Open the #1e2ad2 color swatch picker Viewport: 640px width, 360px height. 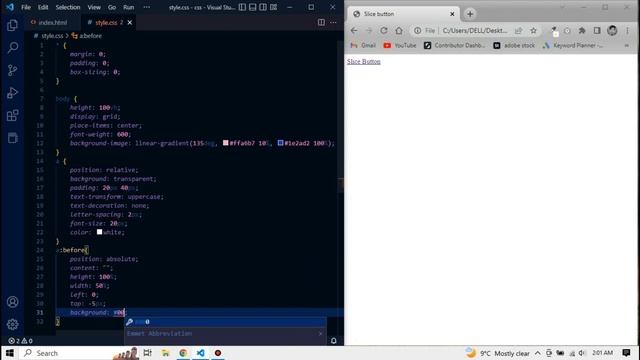280,143
